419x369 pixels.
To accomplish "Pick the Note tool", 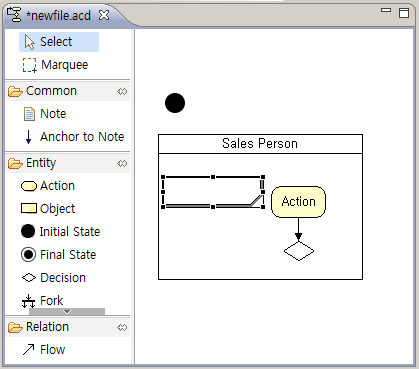I will [45, 114].
